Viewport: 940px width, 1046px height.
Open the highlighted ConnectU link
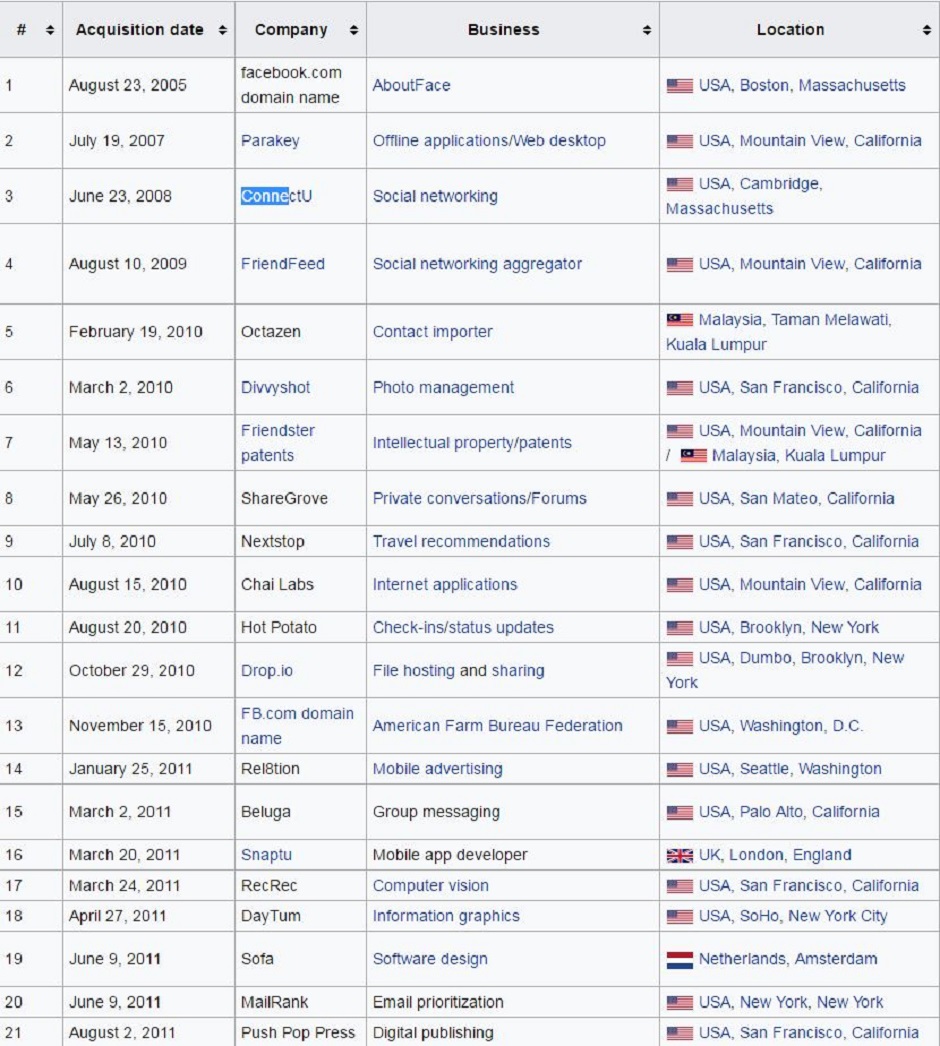276,196
